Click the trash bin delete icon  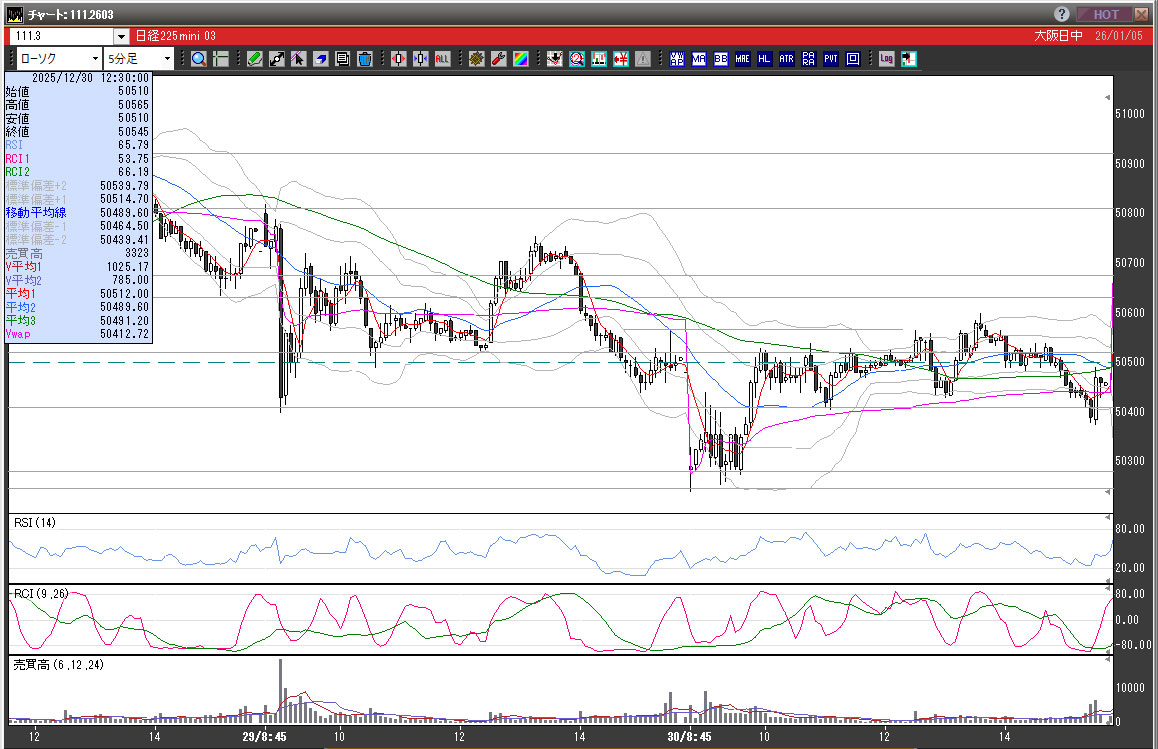365,59
